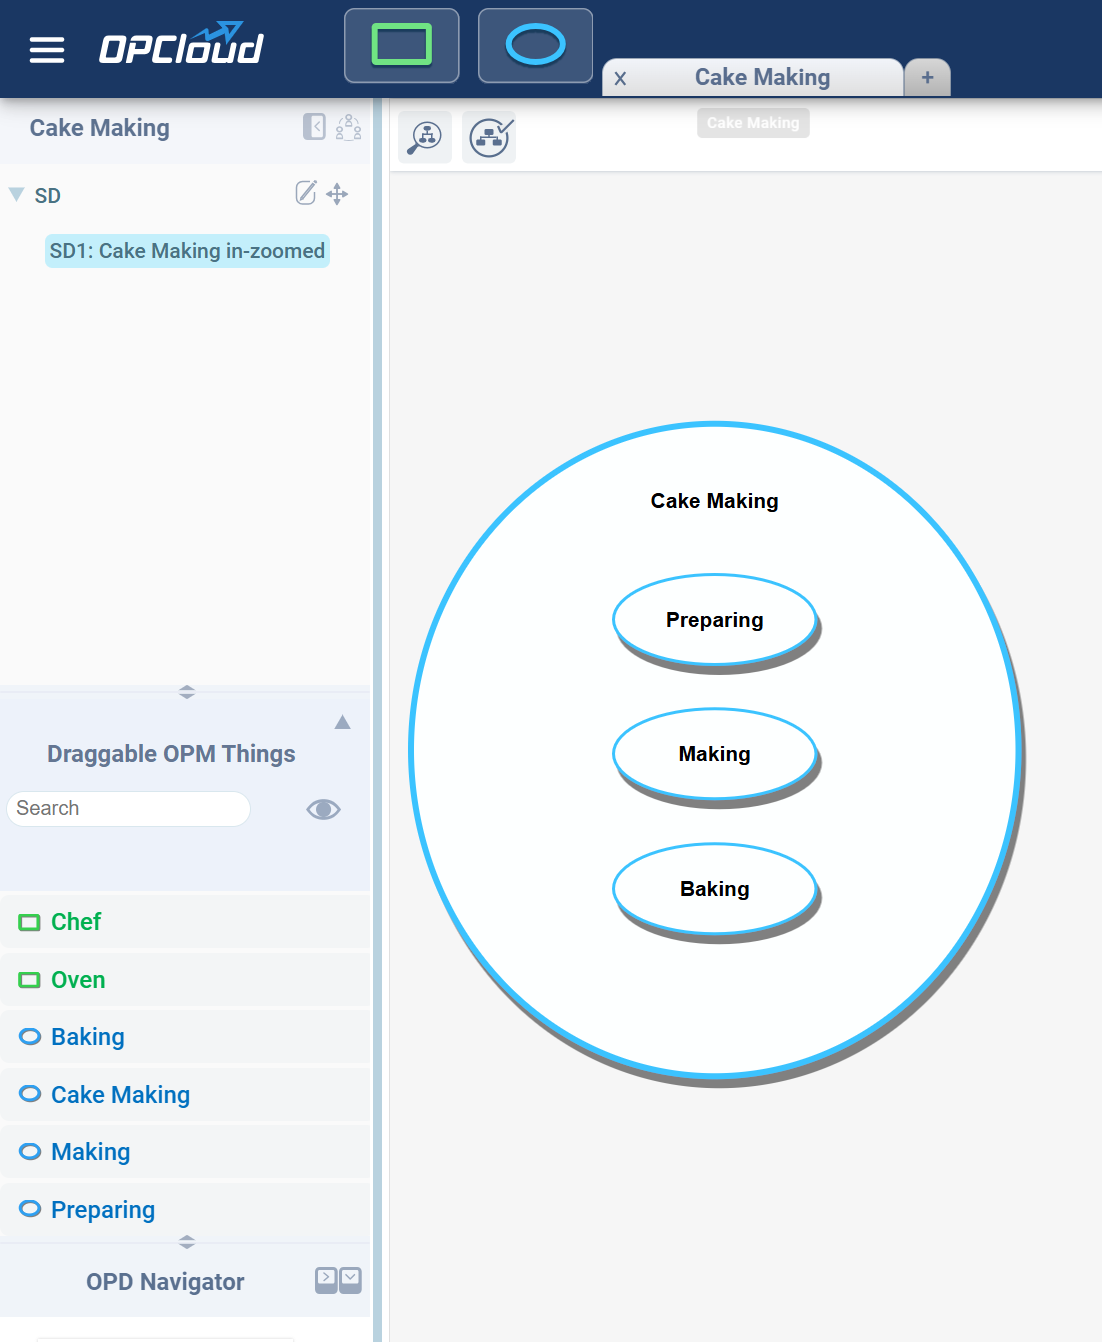The image size is (1102, 1342).
Task: Add a new tab with plus
Action: 927,78
